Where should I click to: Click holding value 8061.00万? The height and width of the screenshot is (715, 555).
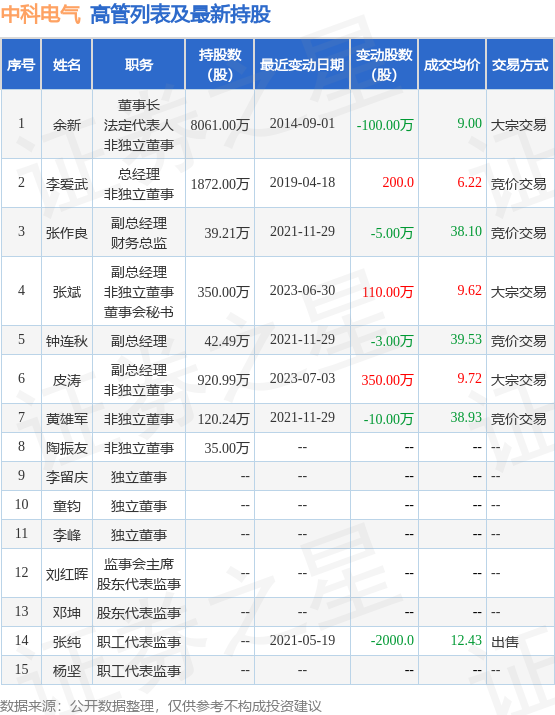pyautogui.click(x=220, y=125)
